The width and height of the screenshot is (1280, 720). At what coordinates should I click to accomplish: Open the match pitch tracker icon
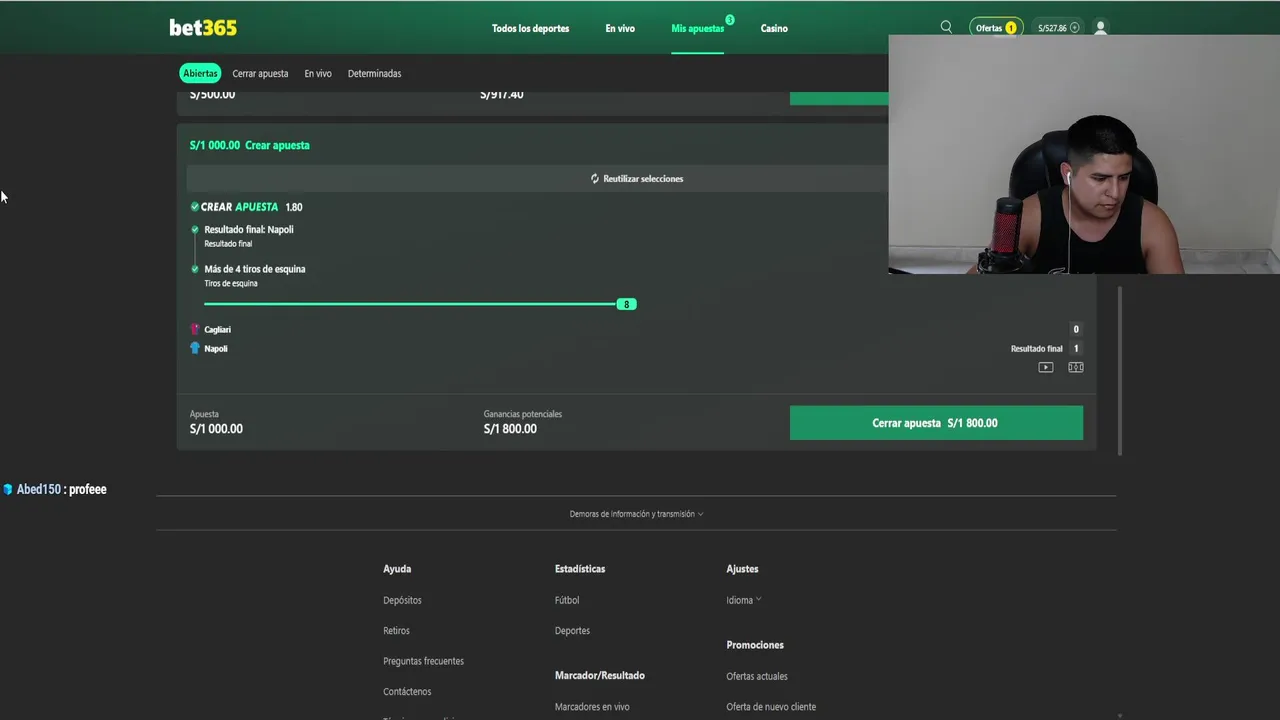1076,367
